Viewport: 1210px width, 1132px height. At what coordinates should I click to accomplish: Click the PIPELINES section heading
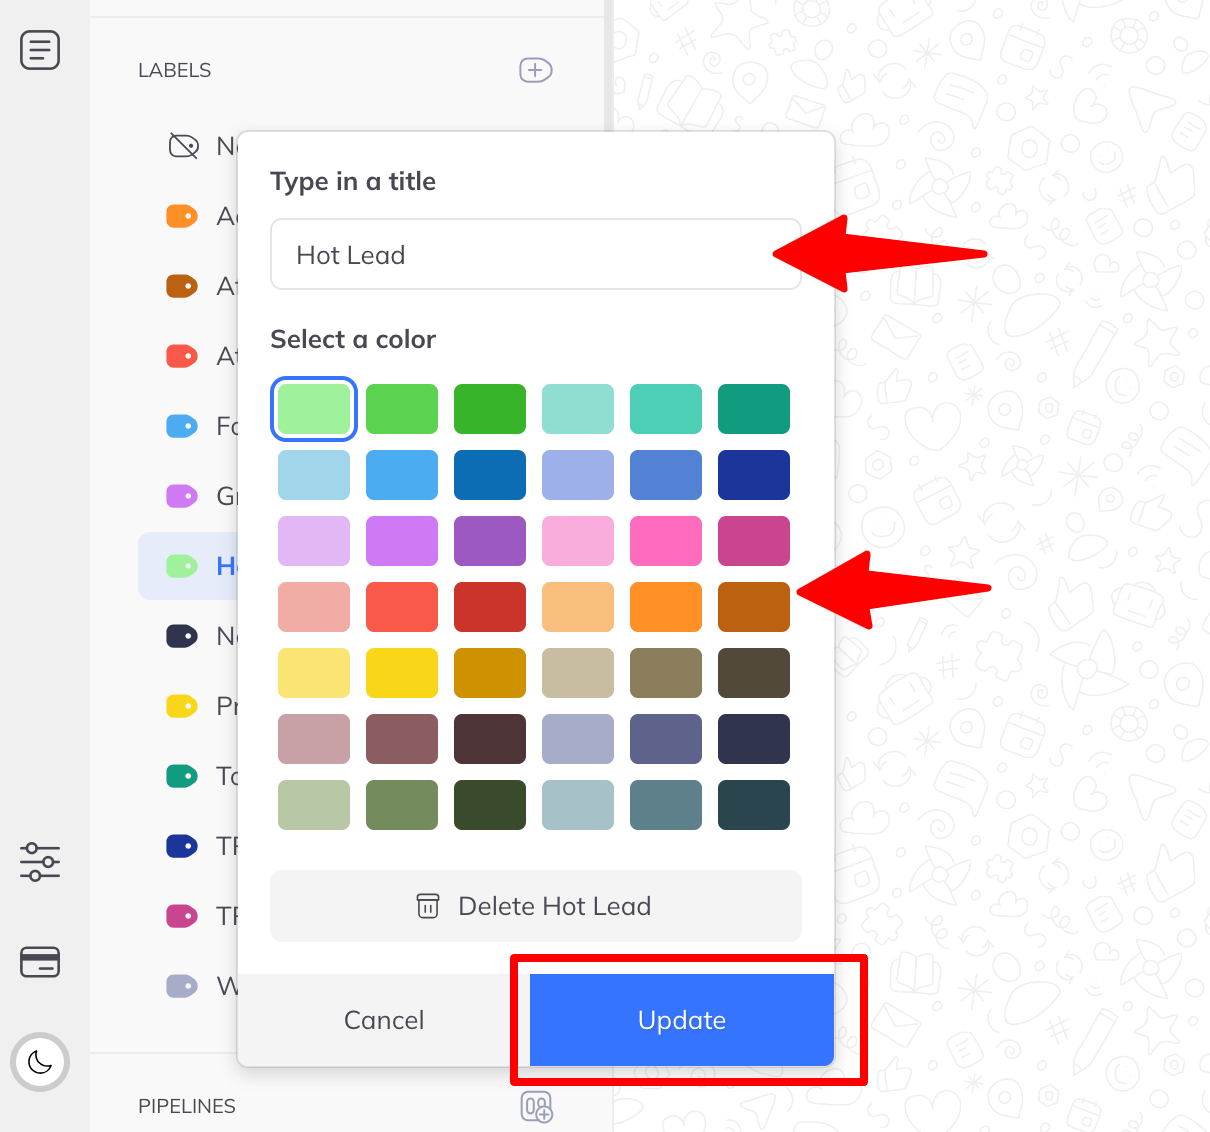(x=187, y=1106)
